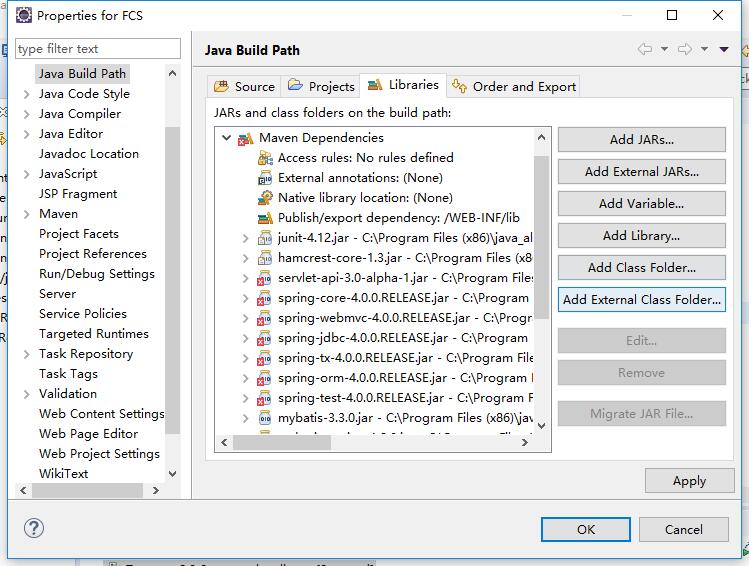Screen dimensions: 749x566
Task: Select Server in the category tree
Action: point(57,294)
